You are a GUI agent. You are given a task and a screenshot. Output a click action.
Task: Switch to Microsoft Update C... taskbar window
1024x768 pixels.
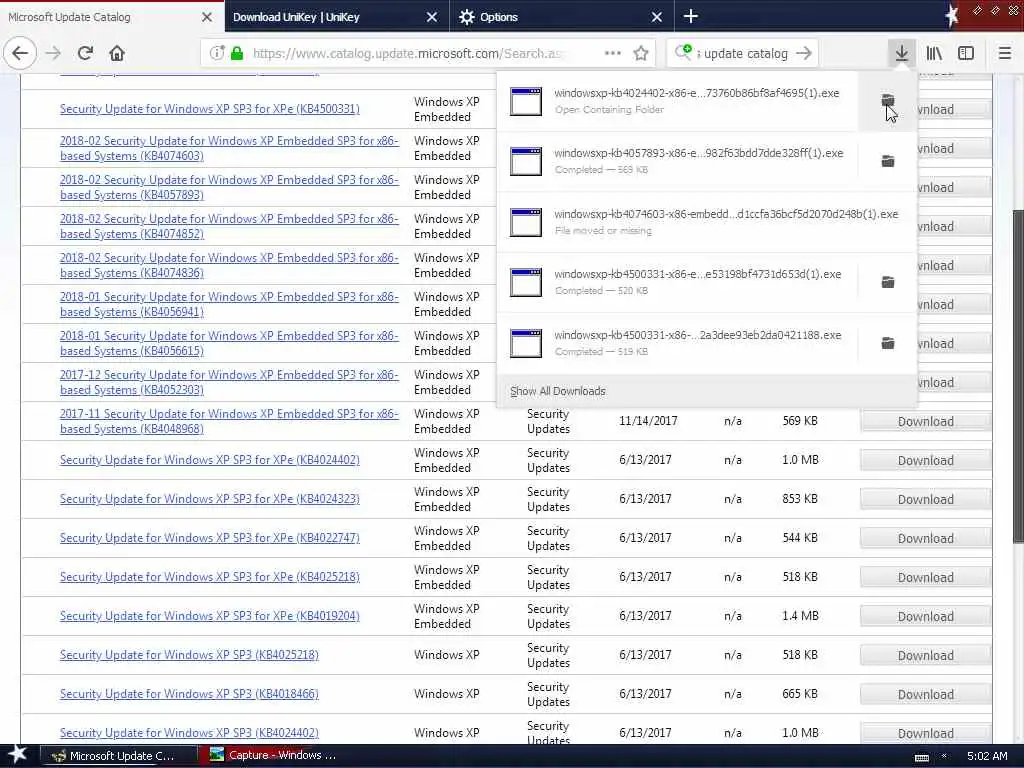pyautogui.click(x=120, y=756)
